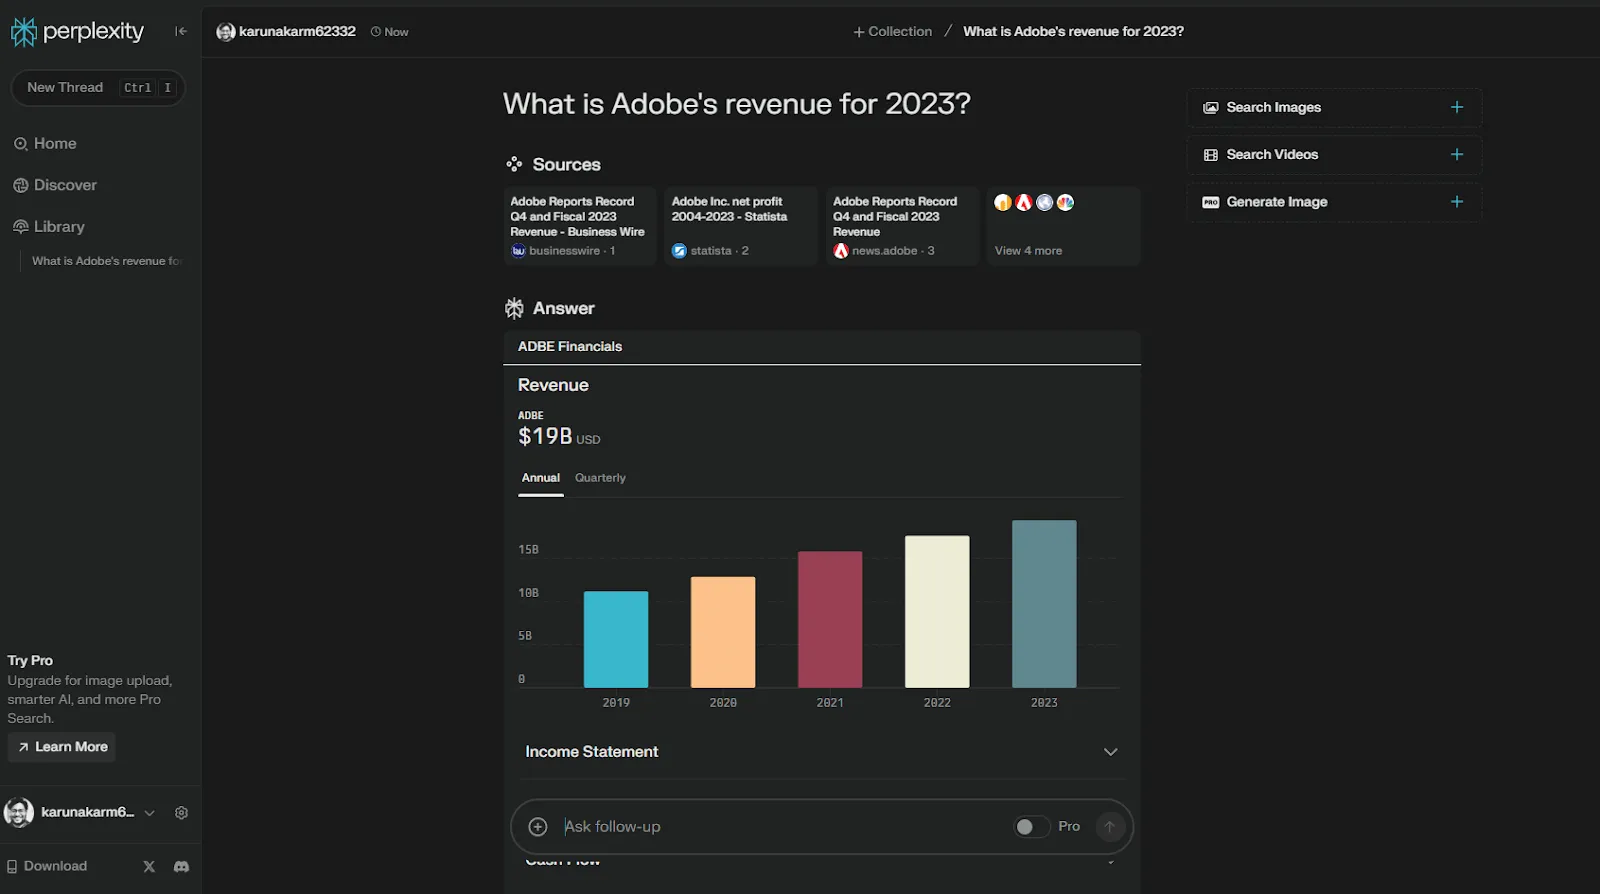The image size is (1600, 894).
Task: Click the attach plus icon in follow-up box
Action: (538, 827)
